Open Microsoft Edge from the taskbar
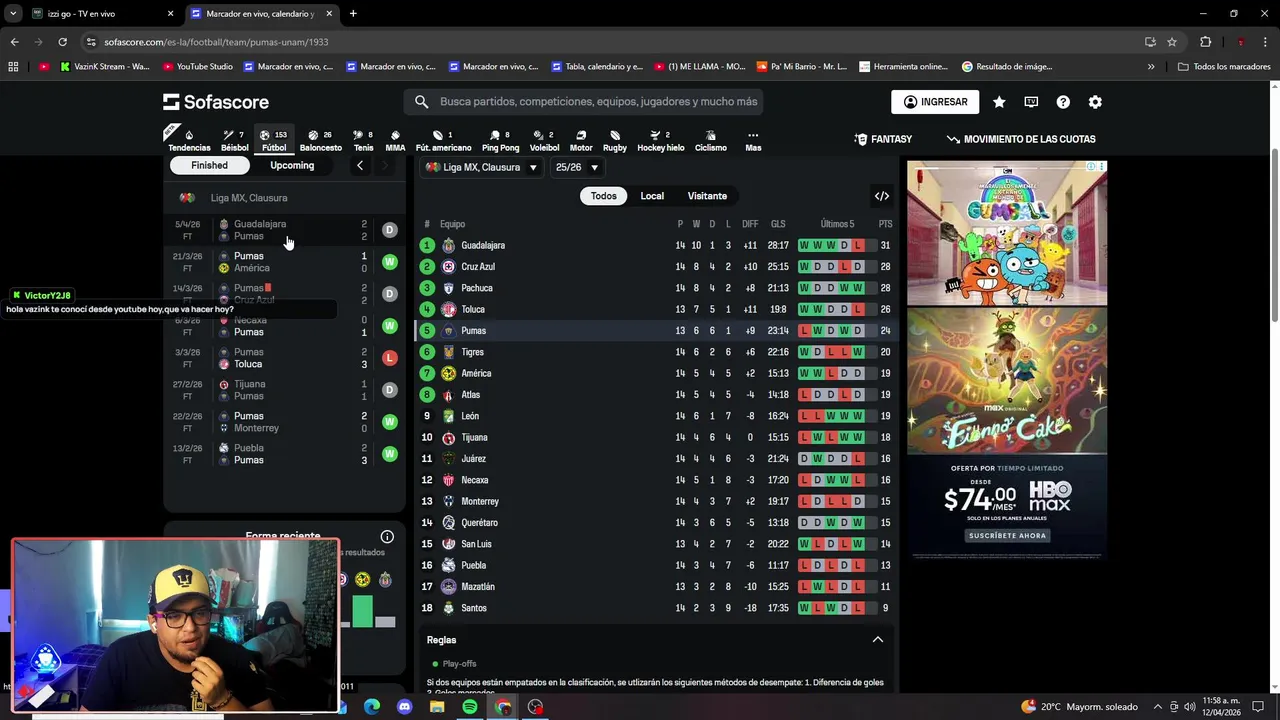This screenshot has height=720, width=1280. click(x=371, y=707)
